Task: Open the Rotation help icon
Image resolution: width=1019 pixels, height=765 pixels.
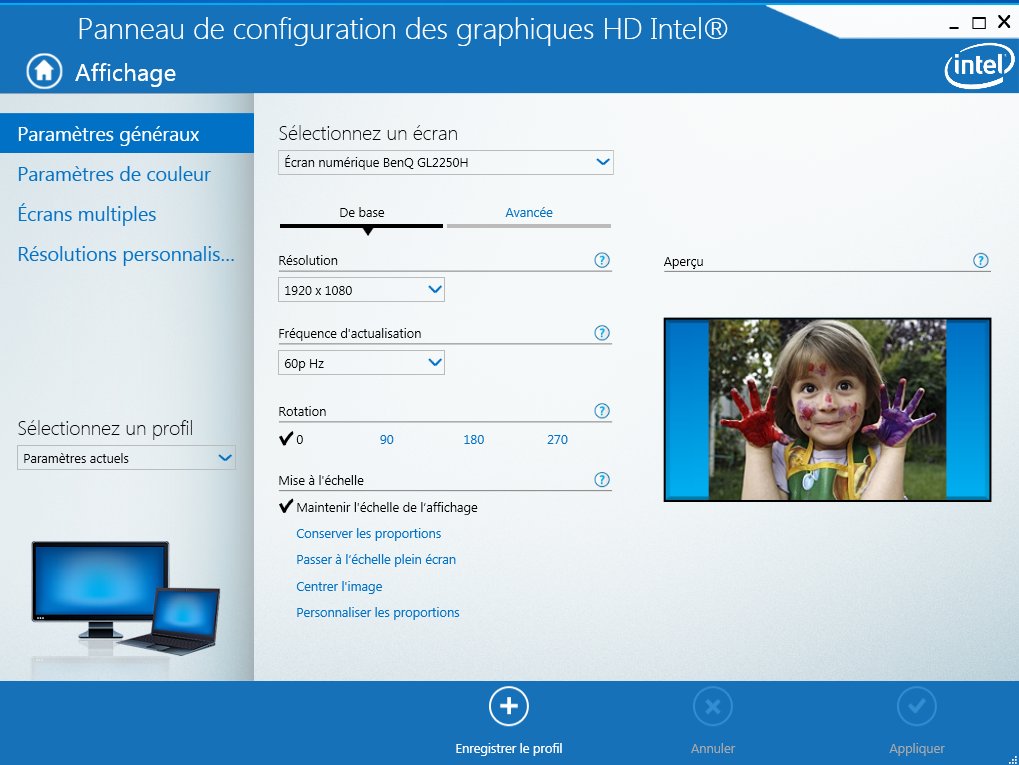Action: pyautogui.click(x=602, y=410)
